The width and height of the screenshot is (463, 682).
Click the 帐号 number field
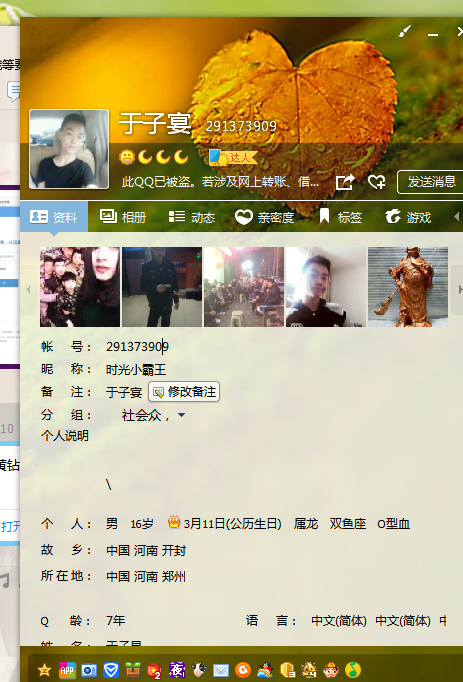(x=138, y=347)
